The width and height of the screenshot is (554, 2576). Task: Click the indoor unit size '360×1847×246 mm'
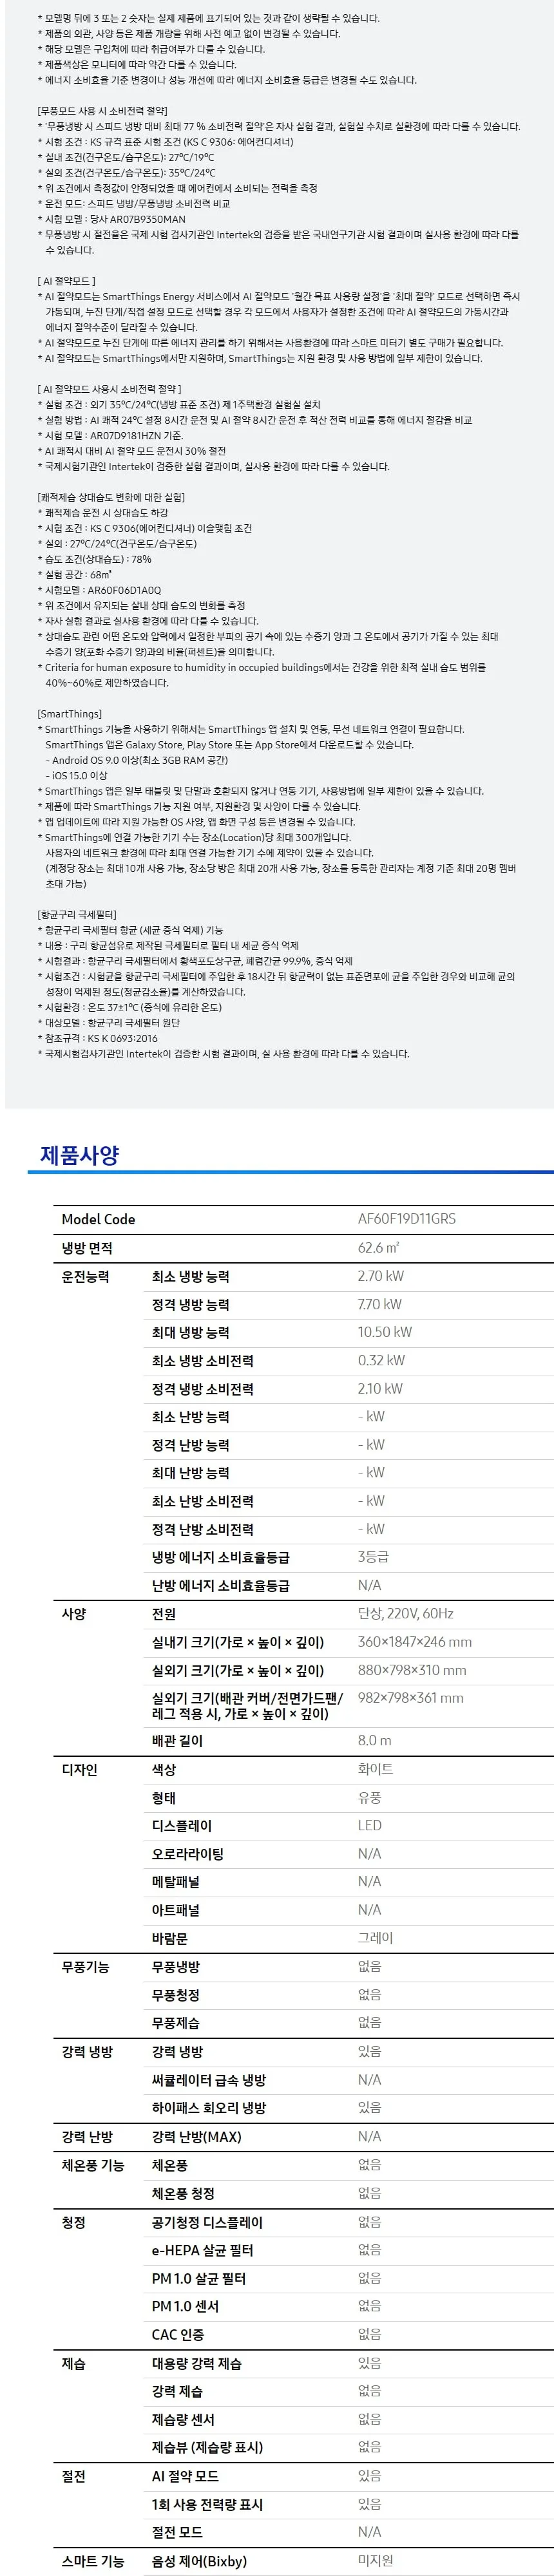coord(415,1642)
